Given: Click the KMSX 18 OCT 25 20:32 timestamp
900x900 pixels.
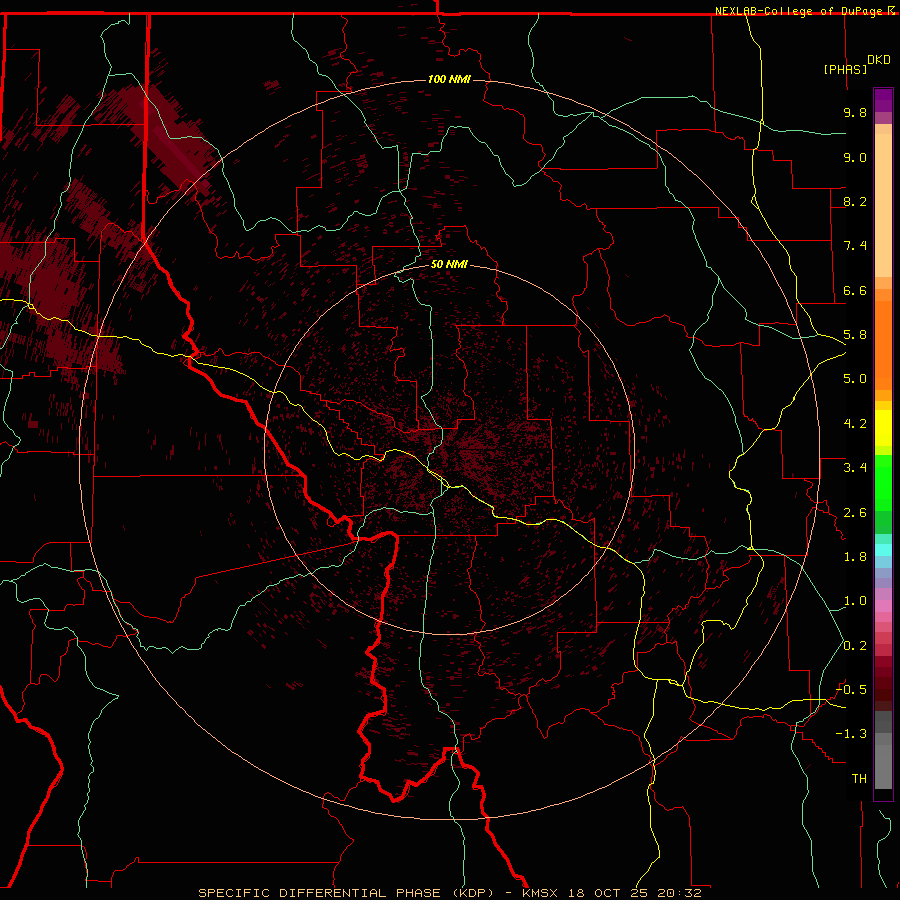Looking at the screenshot, I should [x=611, y=893].
